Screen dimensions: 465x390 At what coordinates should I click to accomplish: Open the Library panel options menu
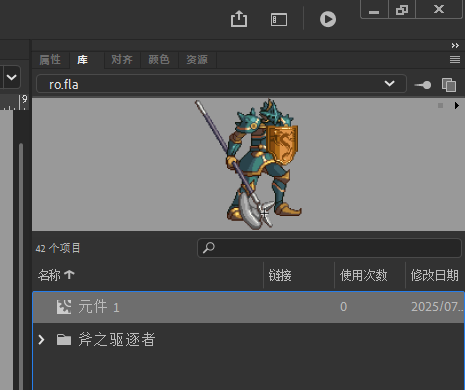[455, 60]
